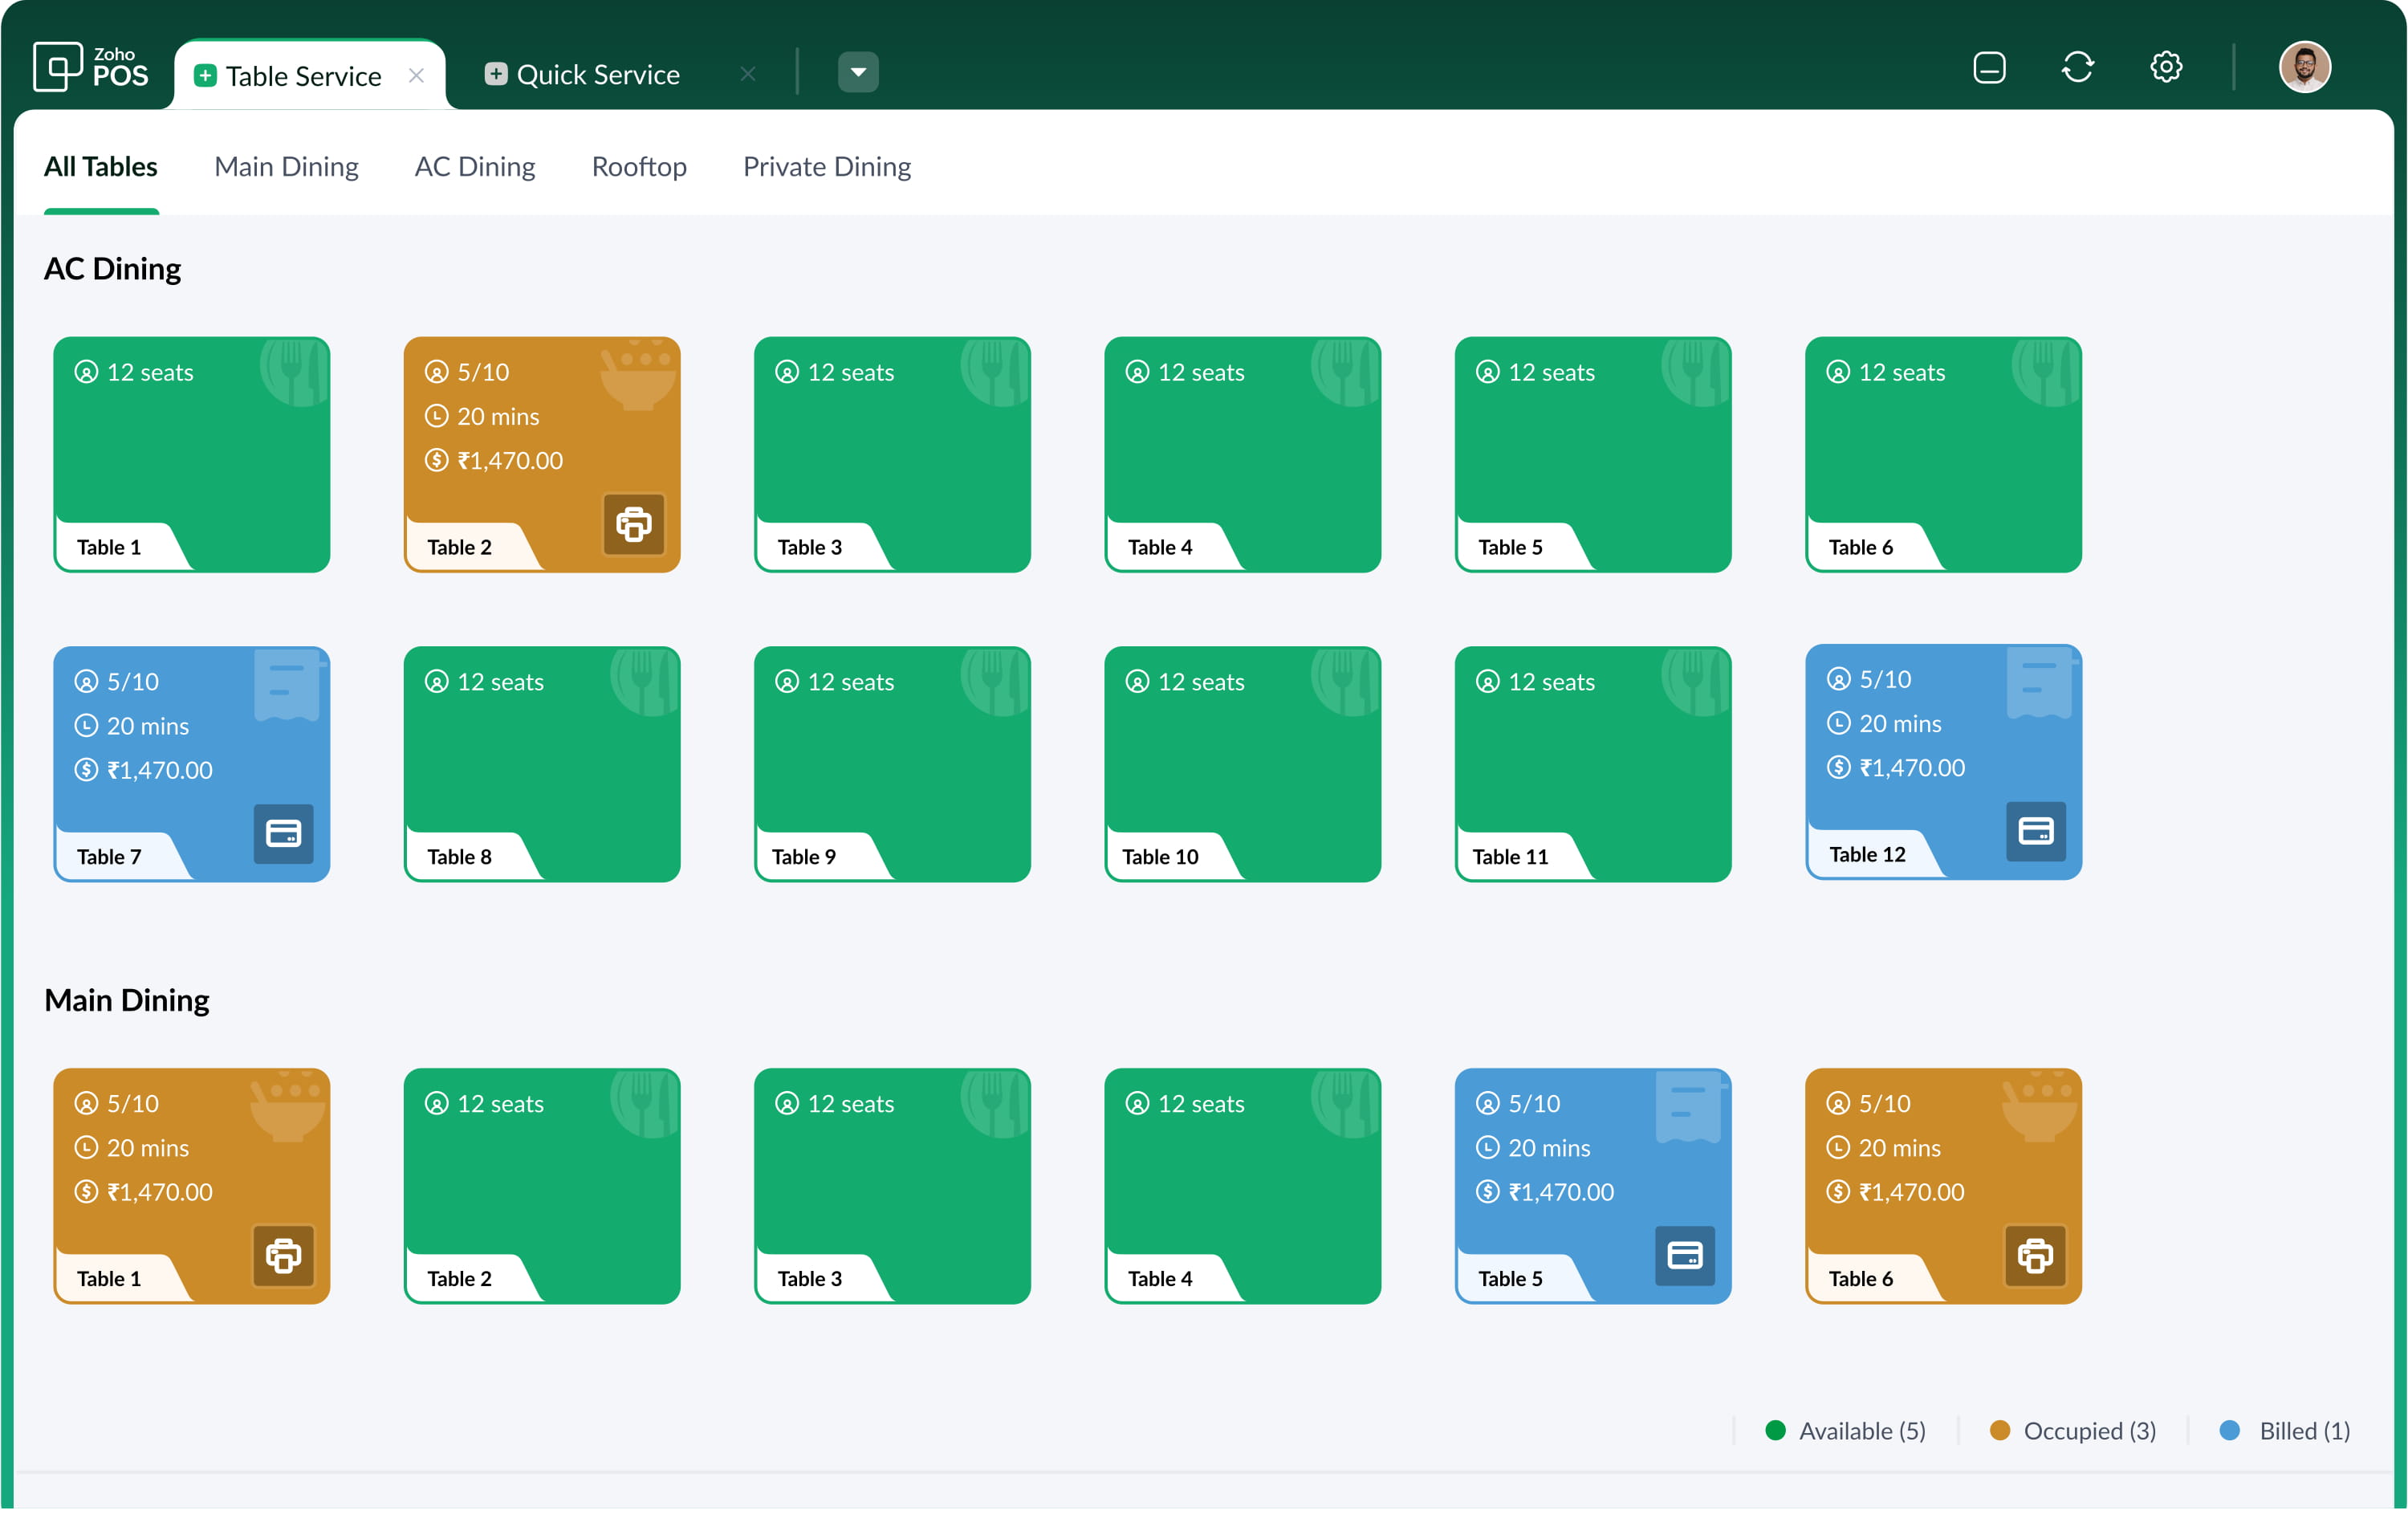Screen dimensions: 2408x1531
Task: Select Table 3 card in AC Dining
Action: pyautogui.click(x=892, y=455)
